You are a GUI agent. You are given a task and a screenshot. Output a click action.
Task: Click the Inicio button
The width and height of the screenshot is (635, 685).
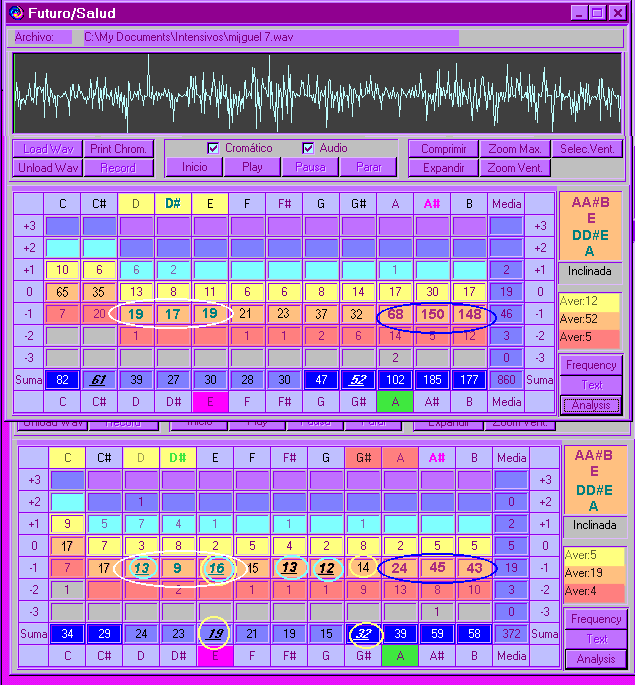tap(194, 167)
